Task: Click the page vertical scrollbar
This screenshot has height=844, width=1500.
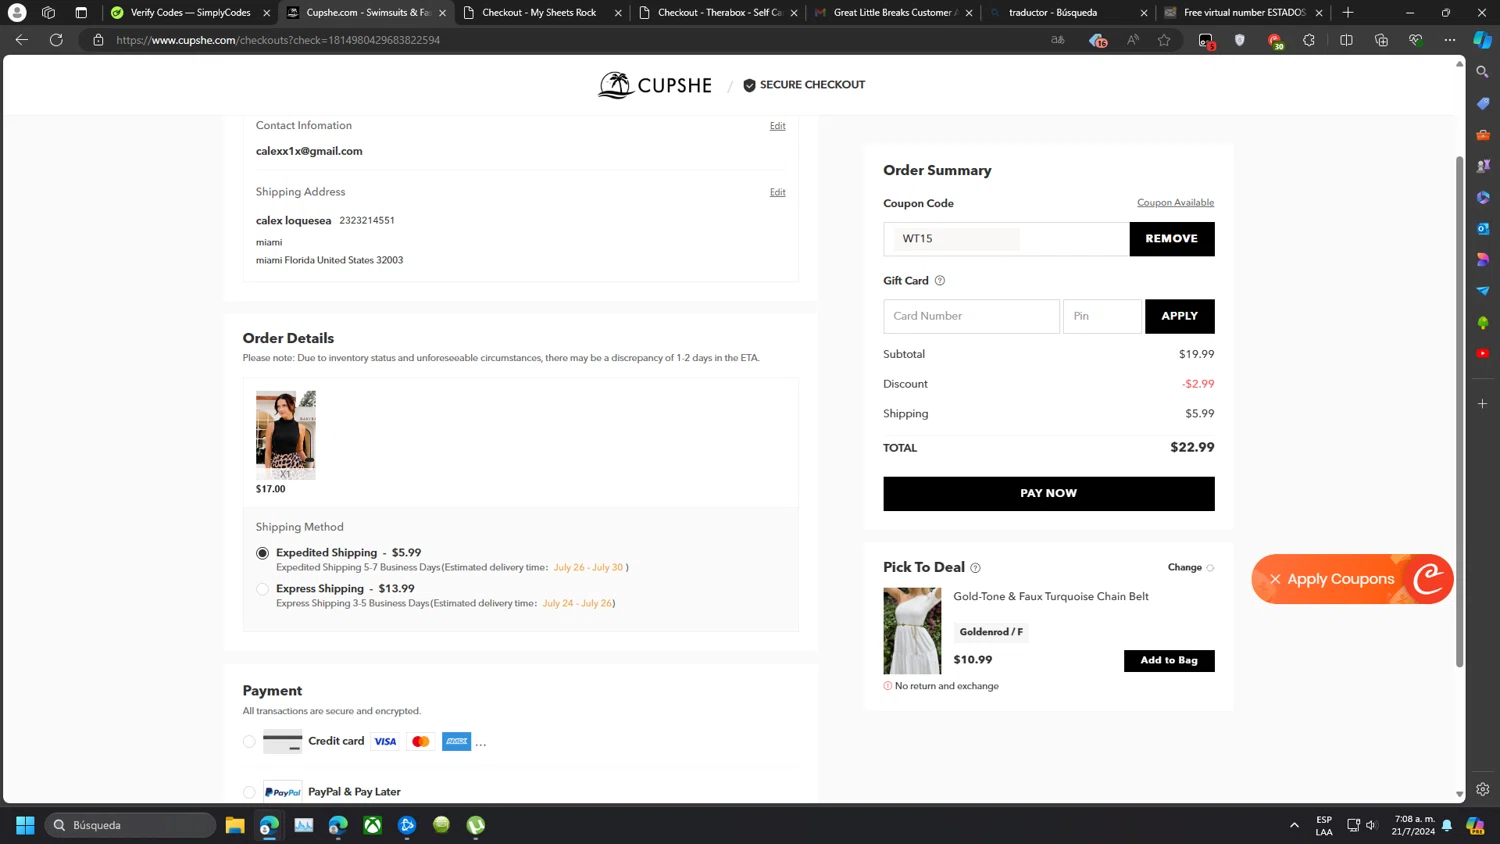Action: [x=1459, y=410]
